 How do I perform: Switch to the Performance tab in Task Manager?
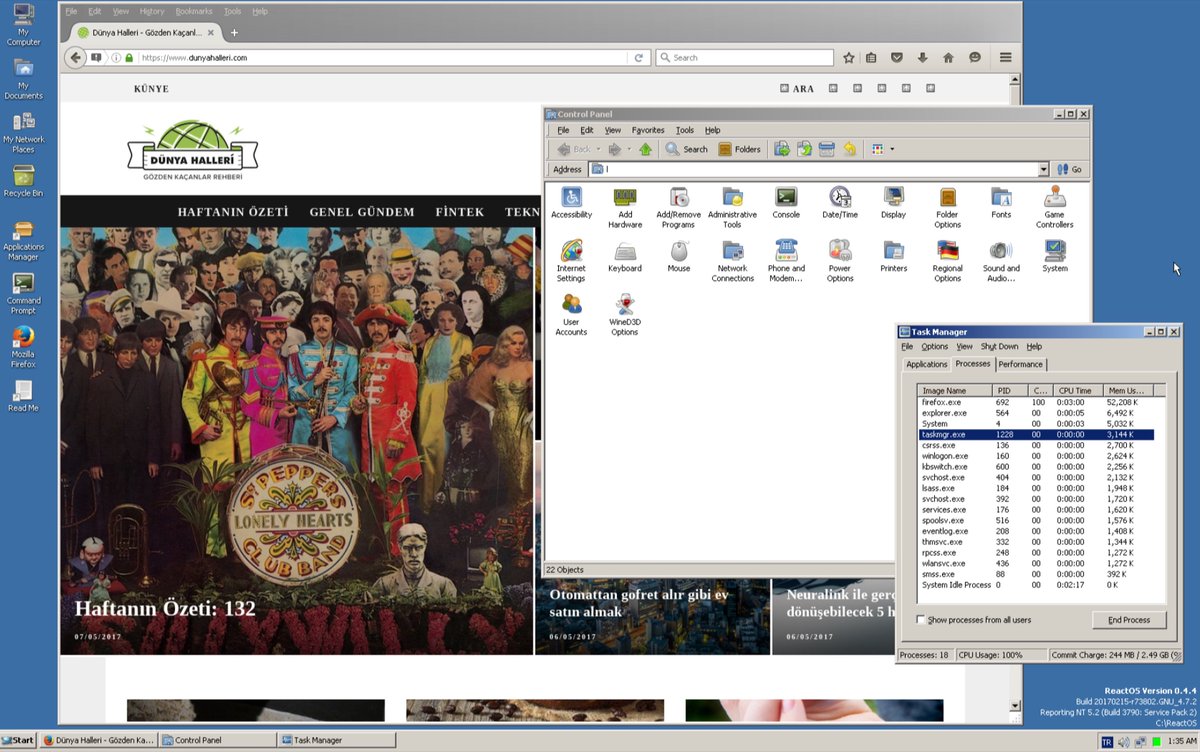(x=1020, y=364)
